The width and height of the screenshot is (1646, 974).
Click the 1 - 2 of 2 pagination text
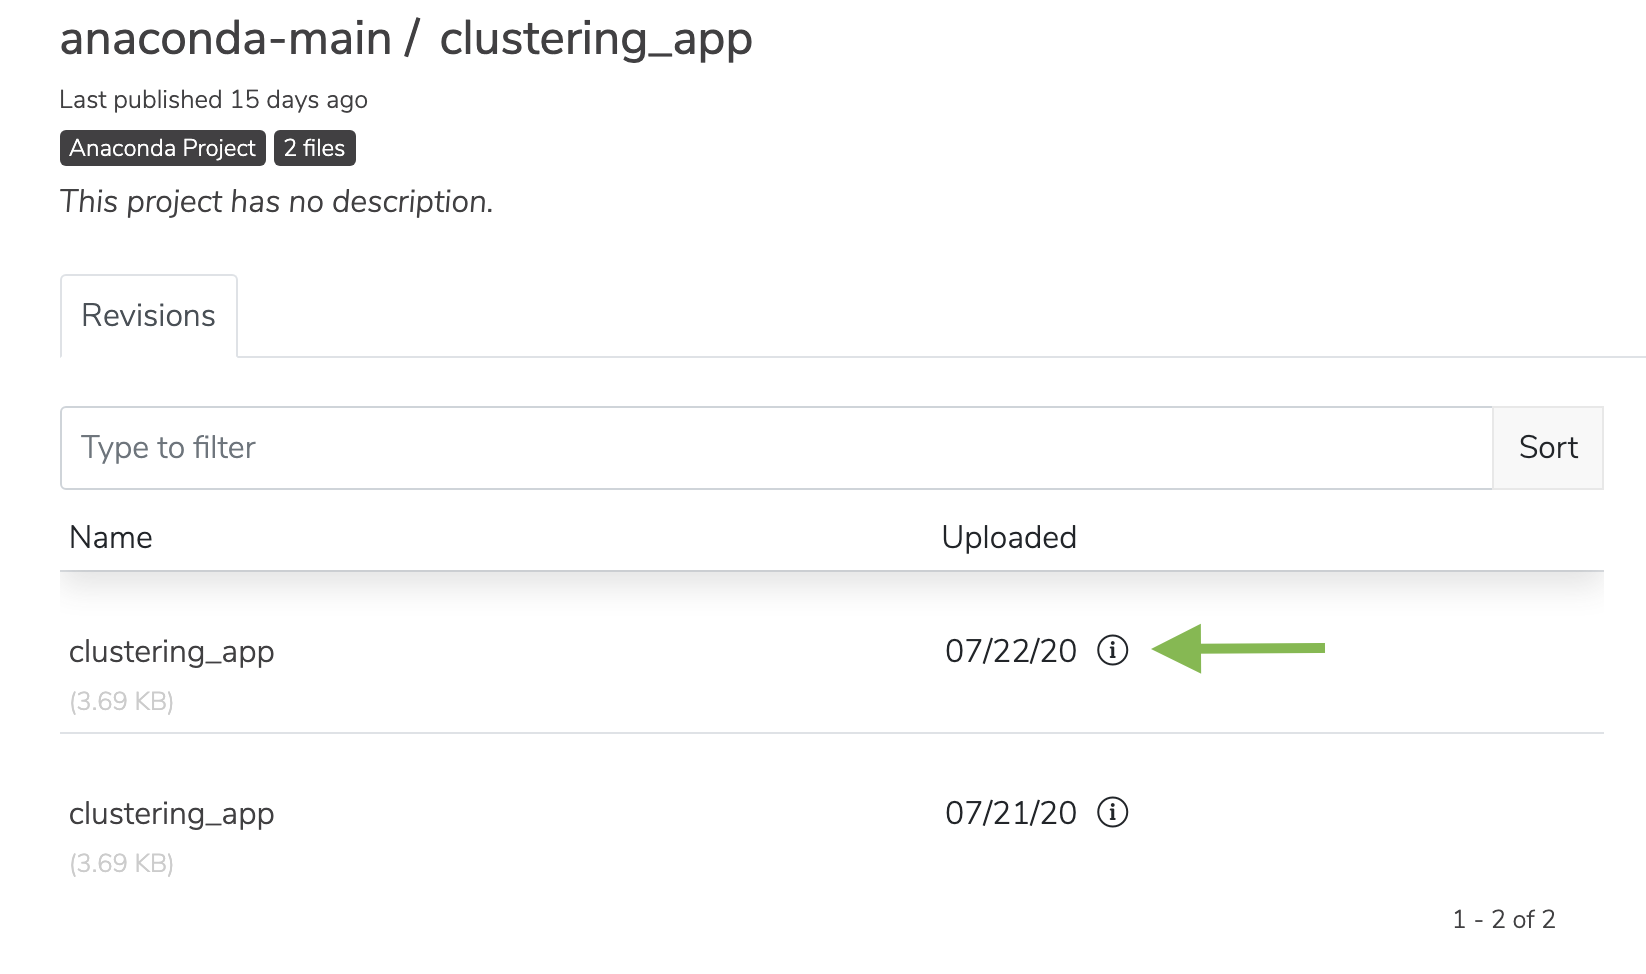(x=1504, y=919)
